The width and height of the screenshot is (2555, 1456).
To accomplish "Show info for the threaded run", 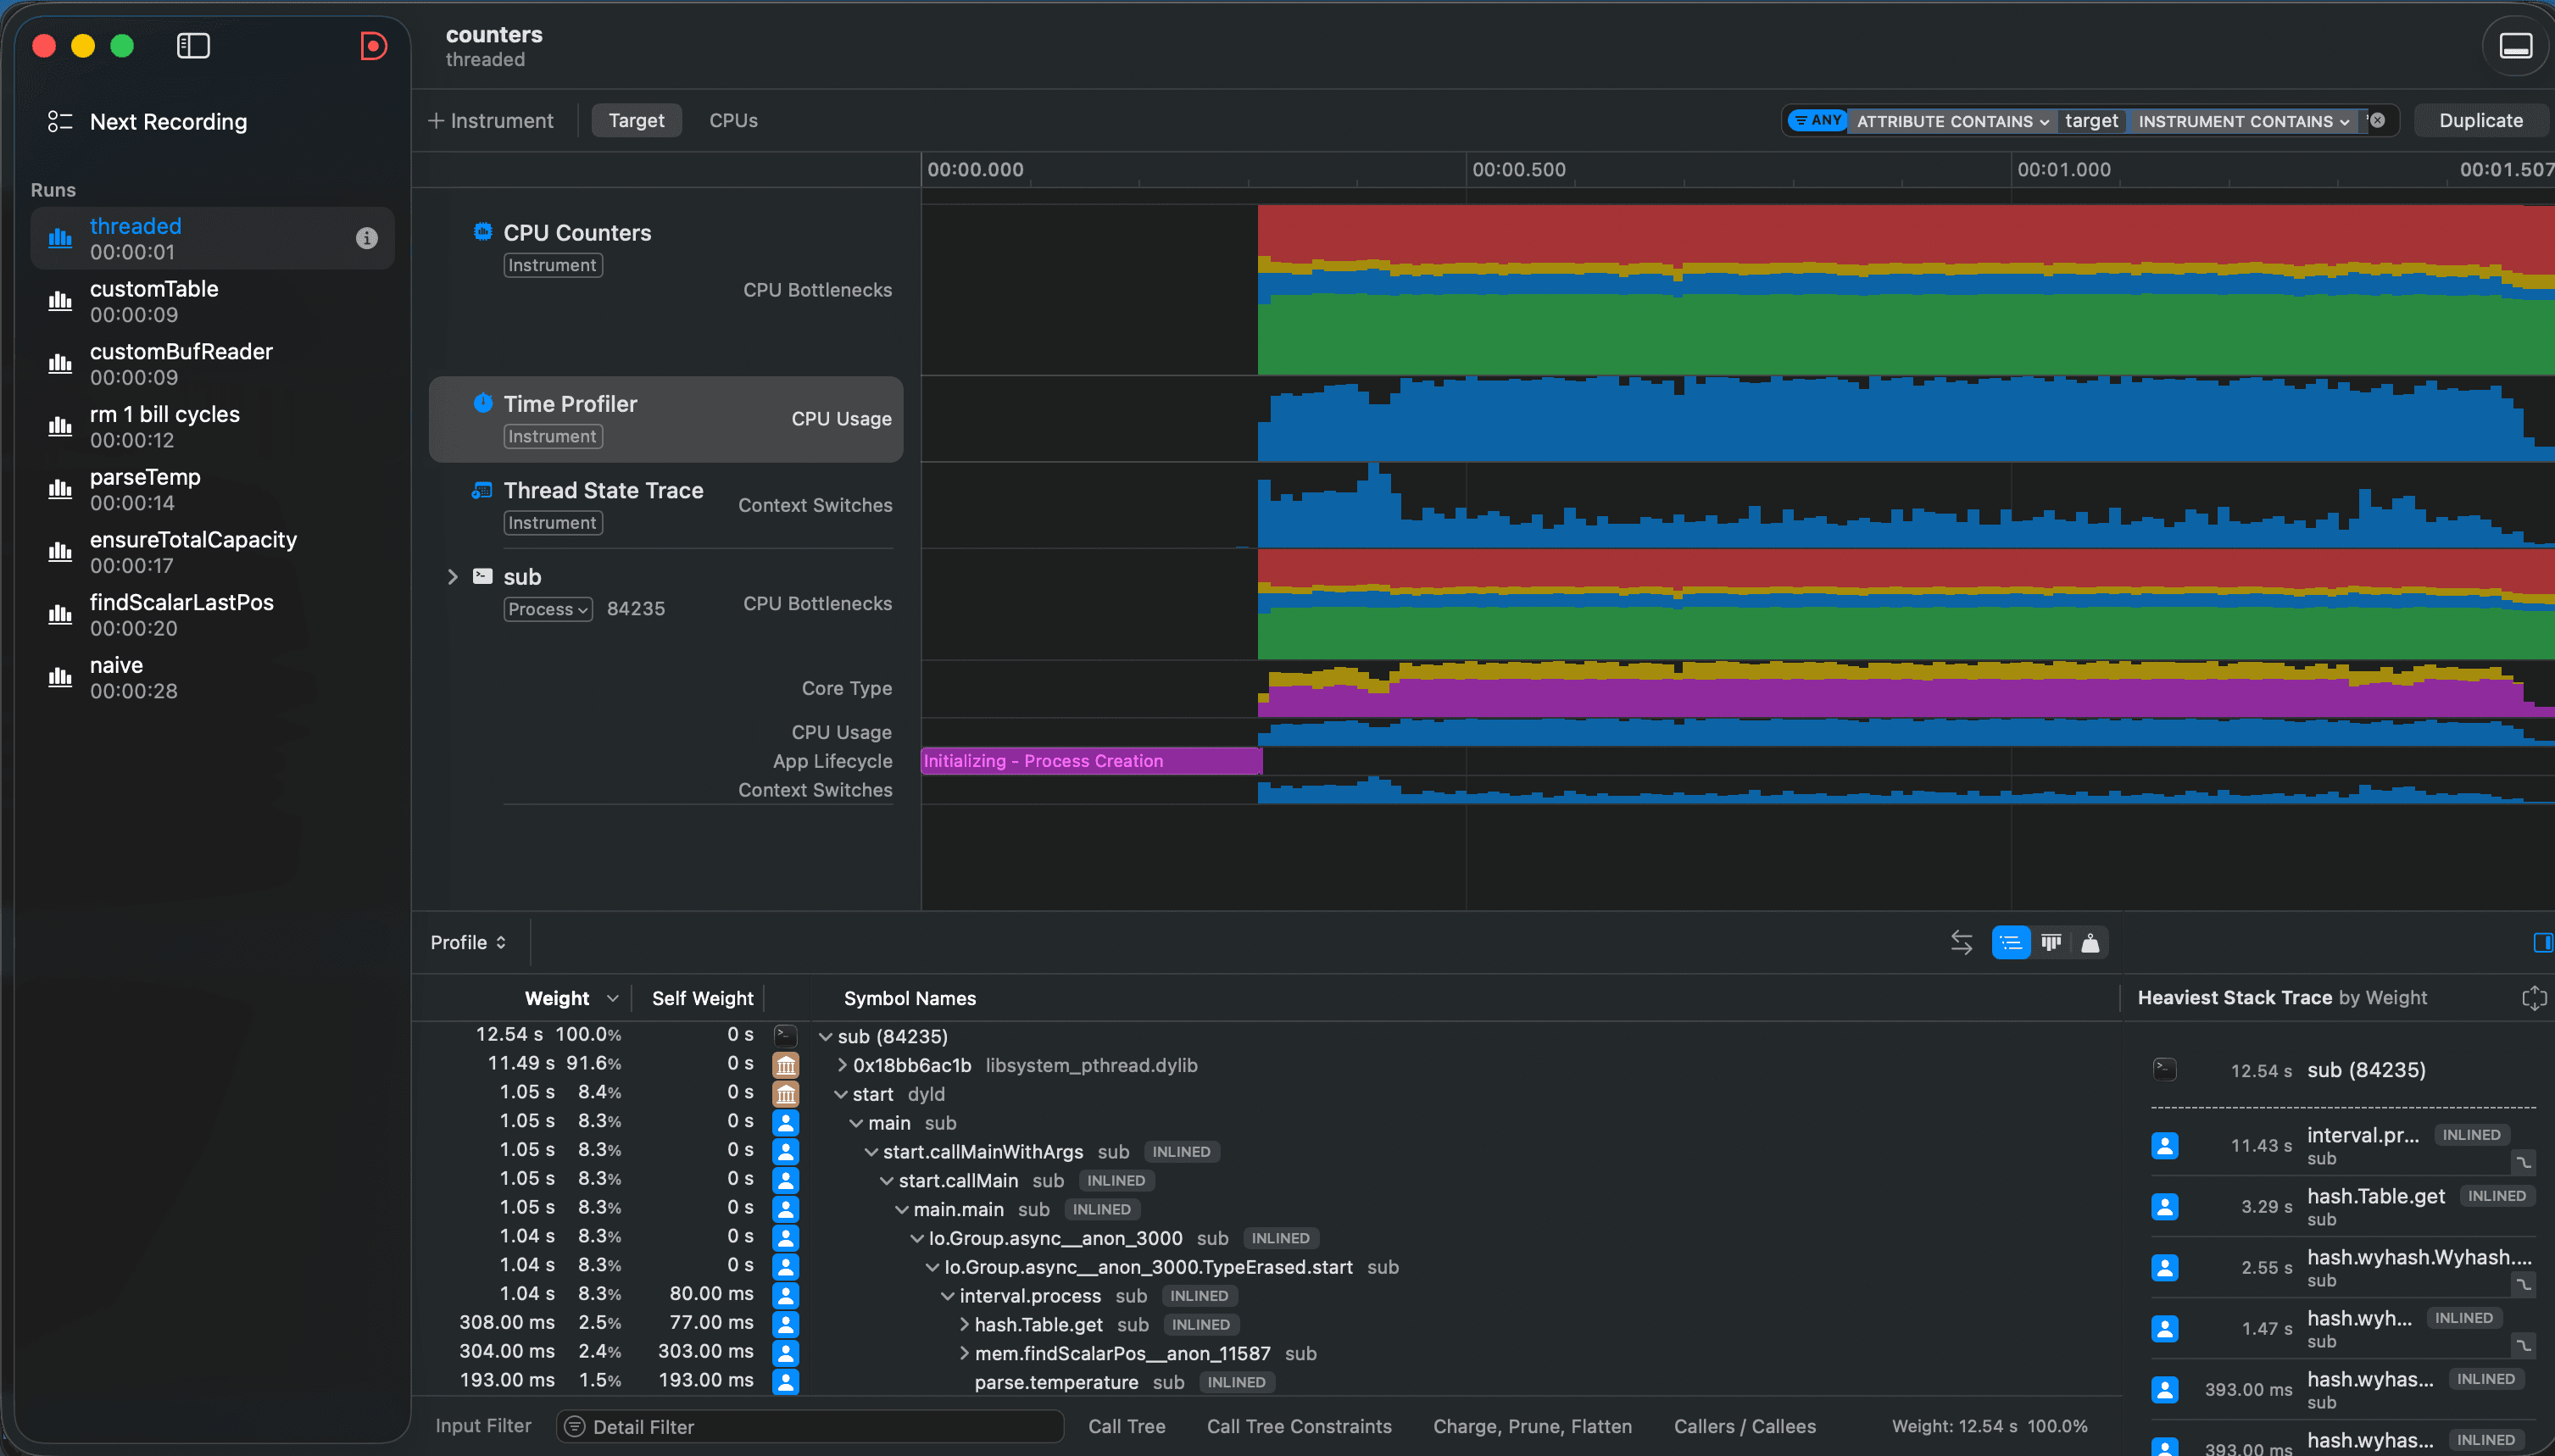I will tap(367, 238).
